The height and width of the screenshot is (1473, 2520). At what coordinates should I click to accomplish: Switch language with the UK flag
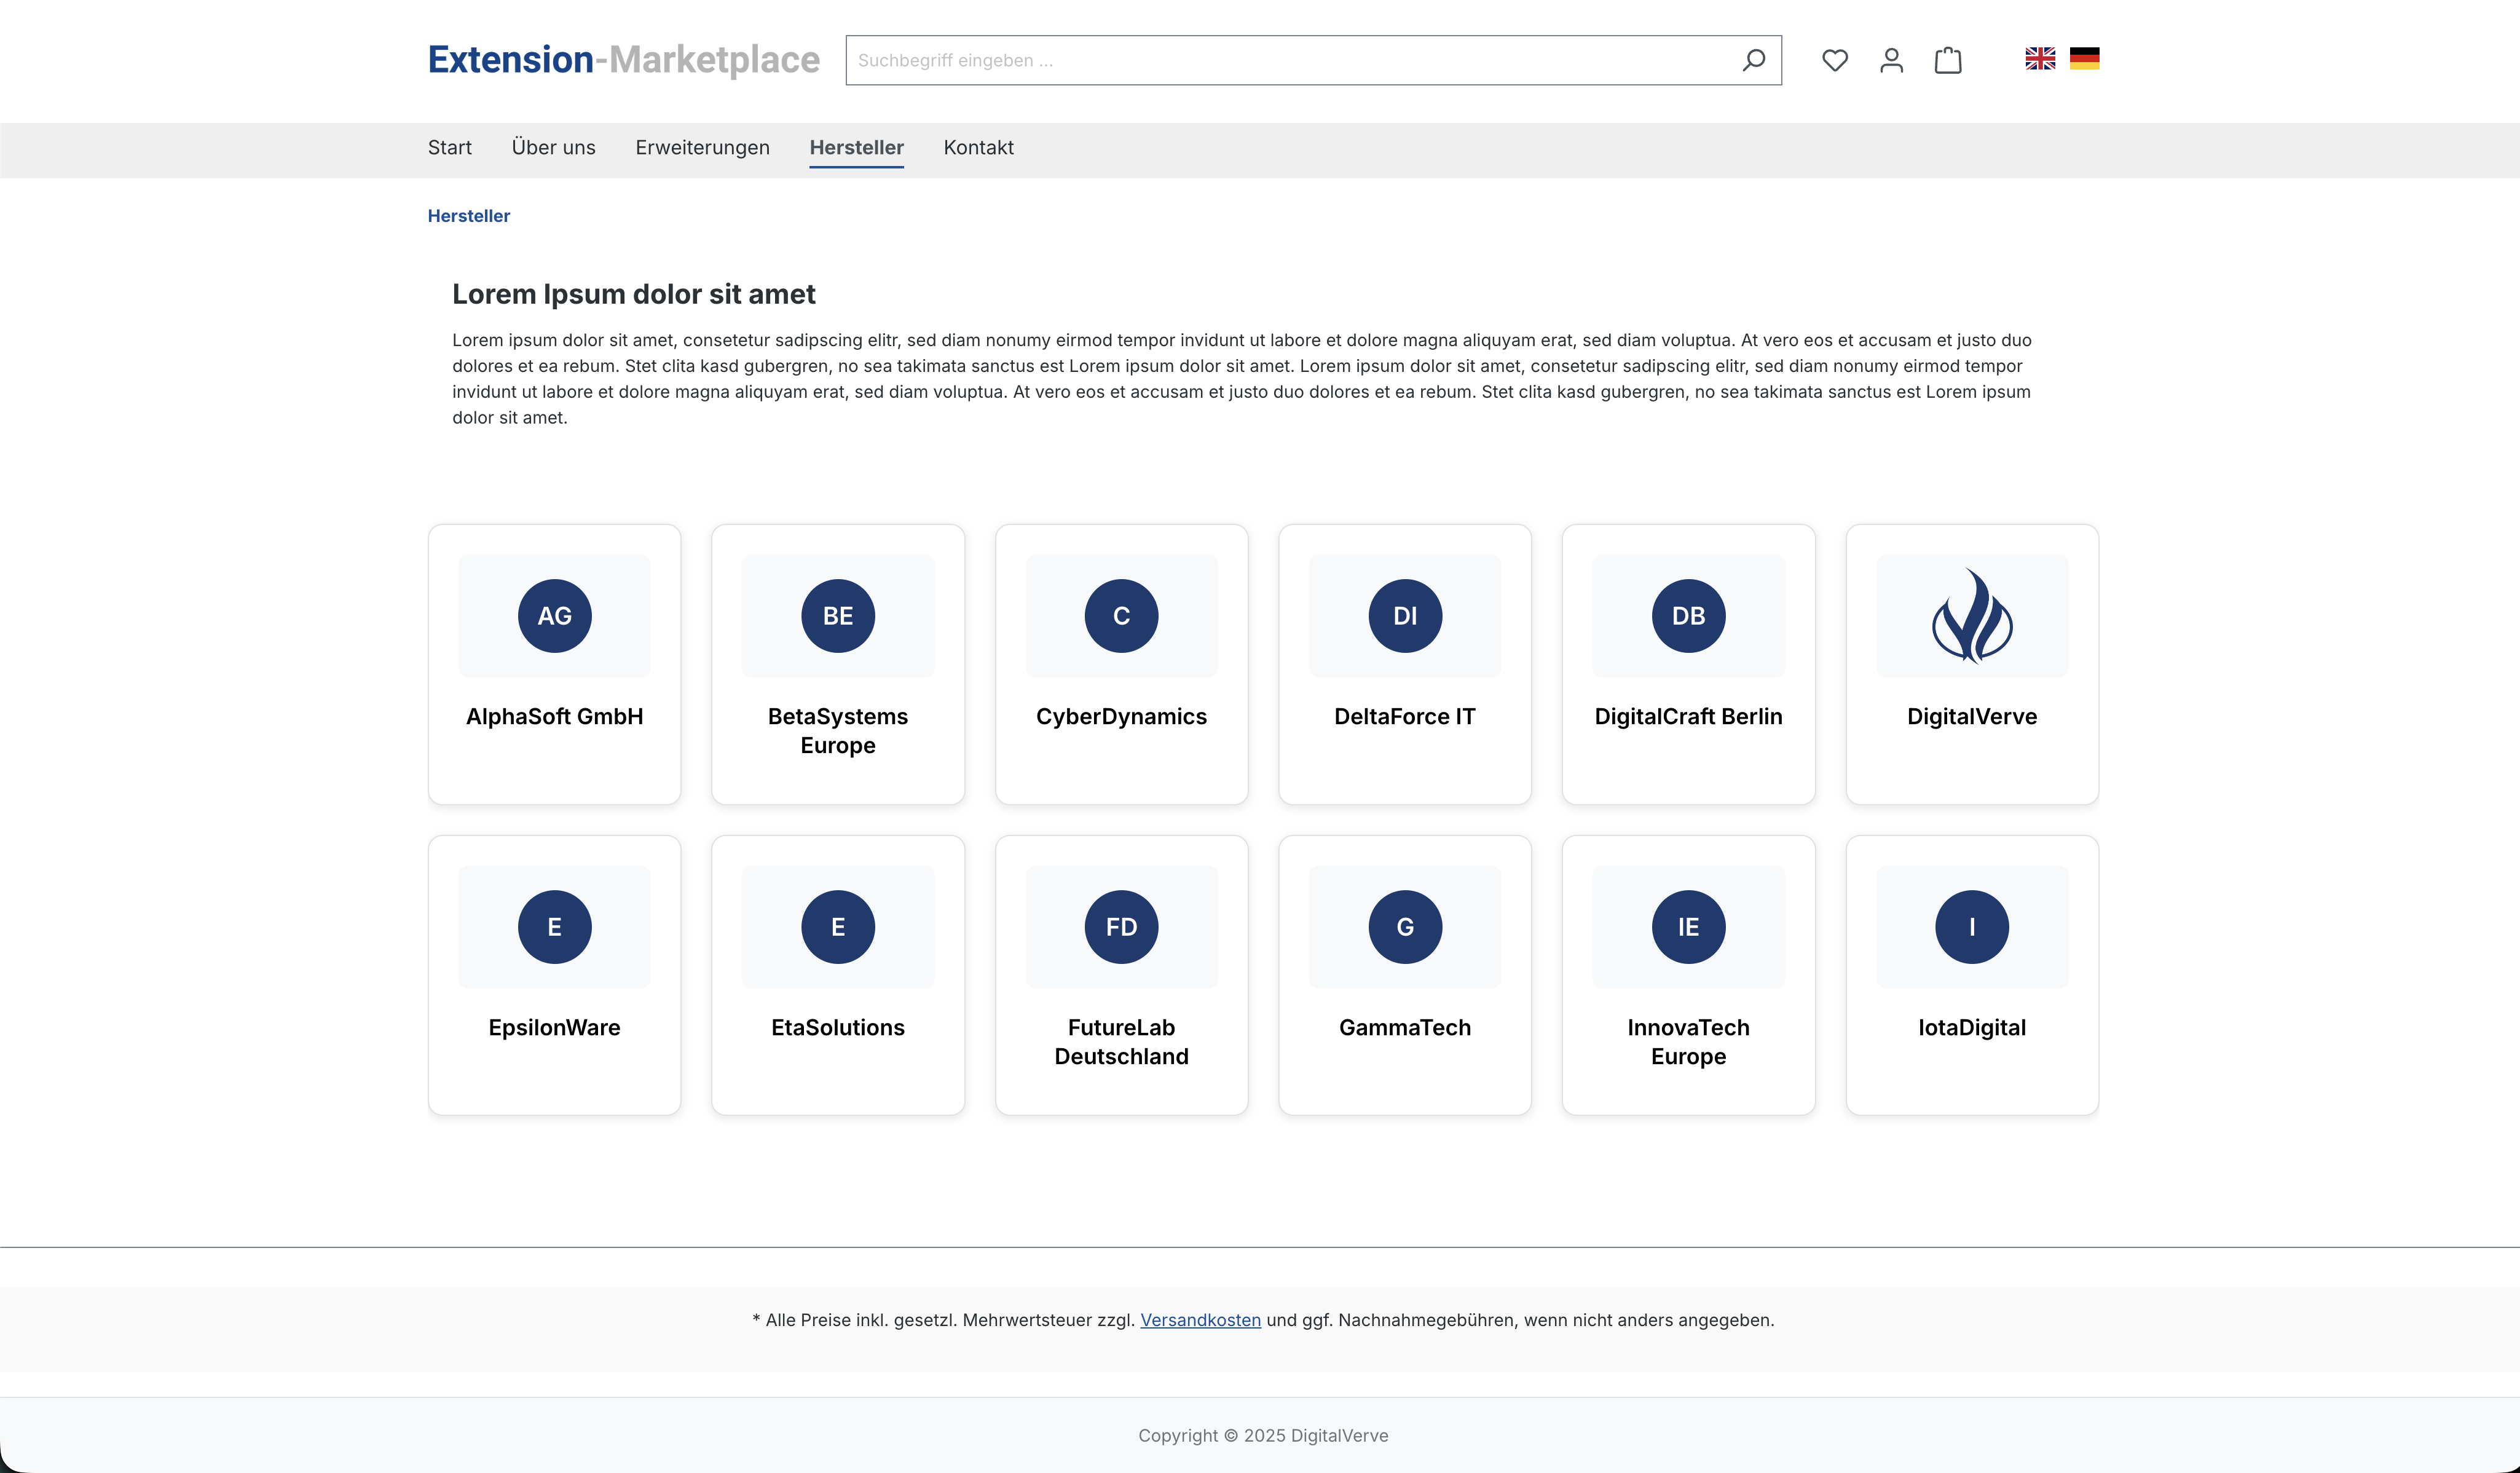(2040, 59)
